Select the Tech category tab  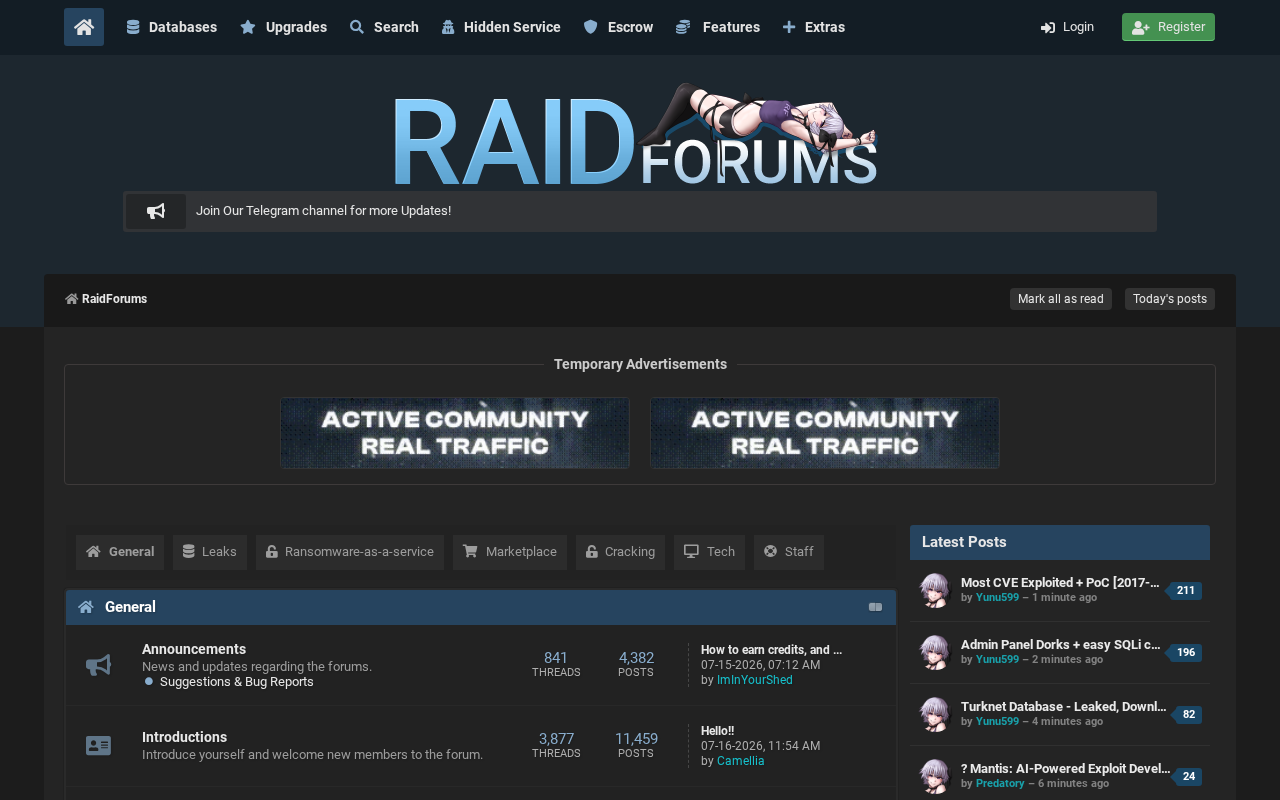pyautogui.click(x=709, y=552)
